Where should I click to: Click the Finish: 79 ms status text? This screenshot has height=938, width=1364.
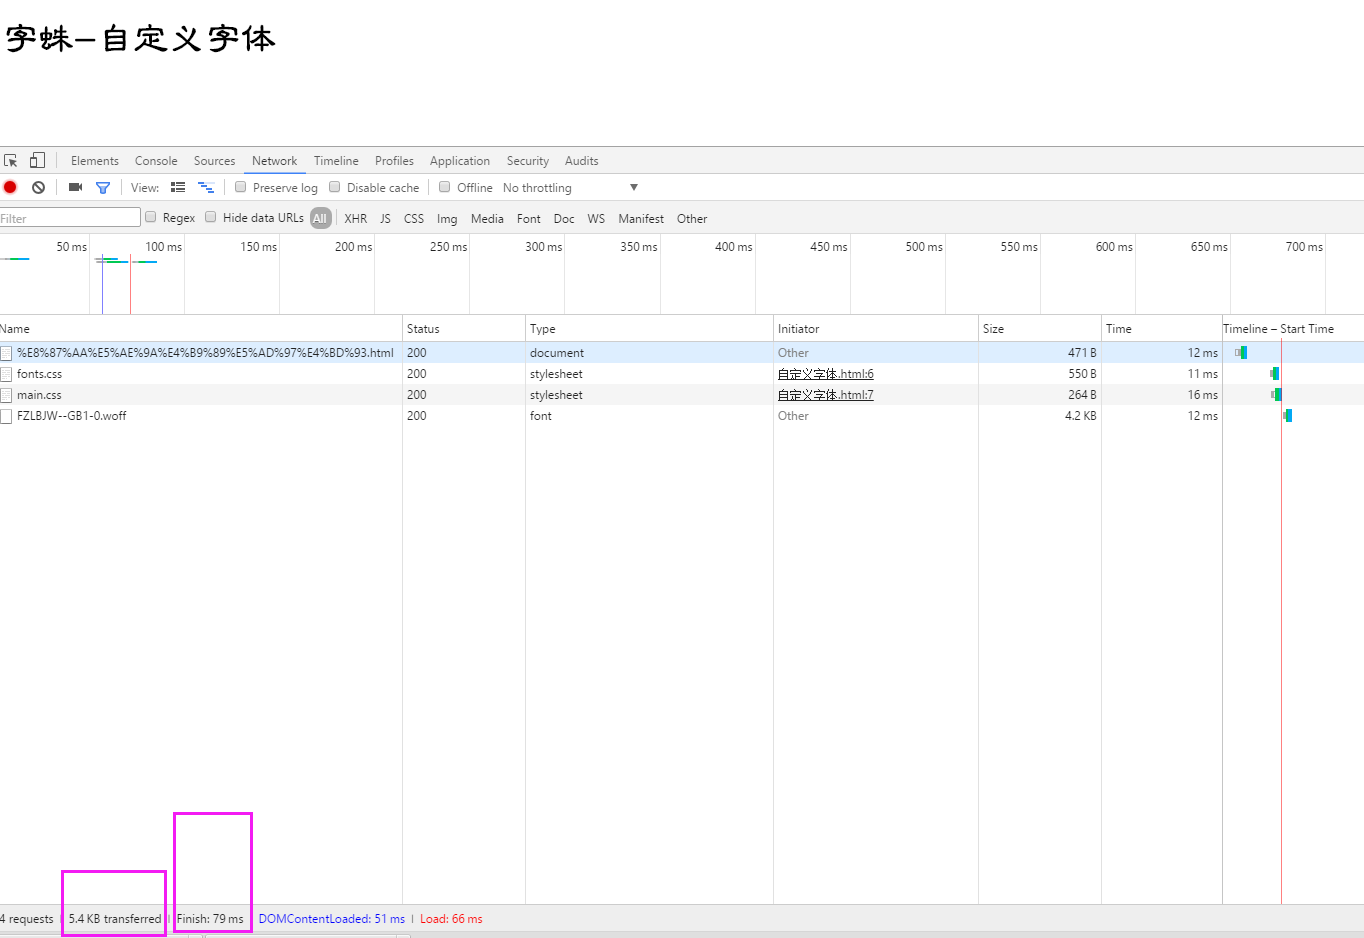210,919
